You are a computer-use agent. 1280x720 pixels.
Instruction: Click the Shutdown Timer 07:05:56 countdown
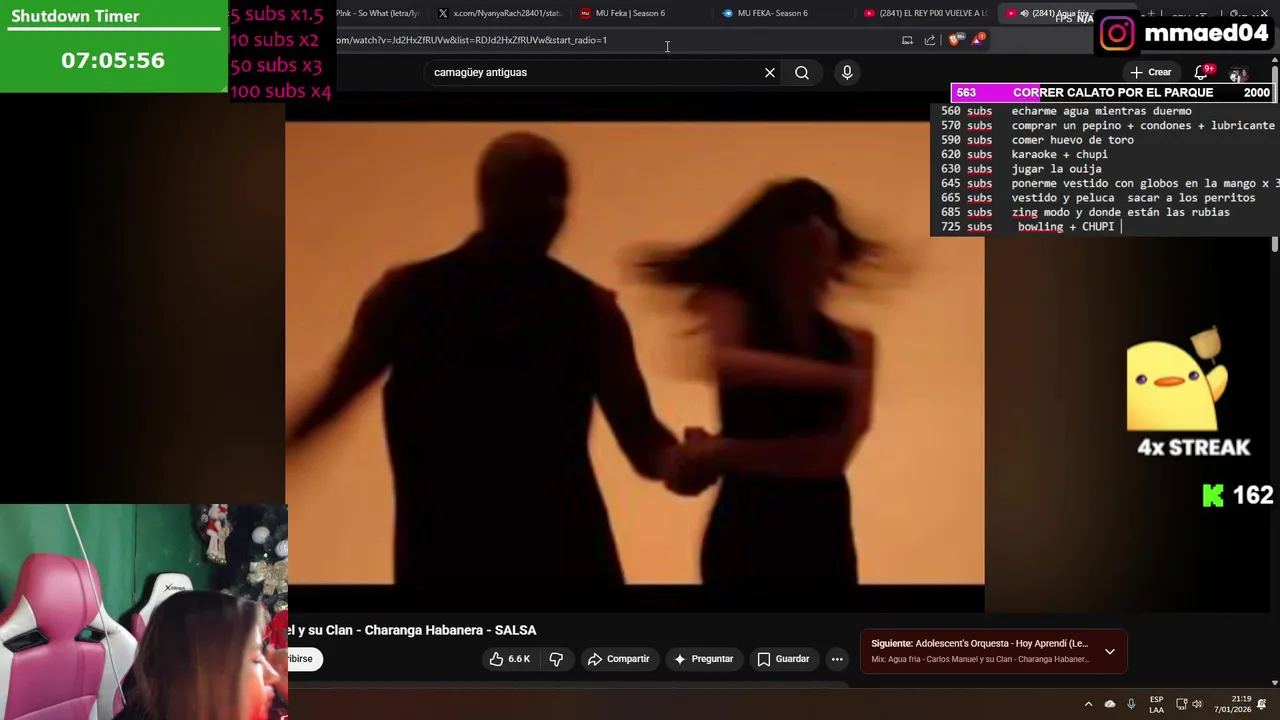click(x=113, y=60)
